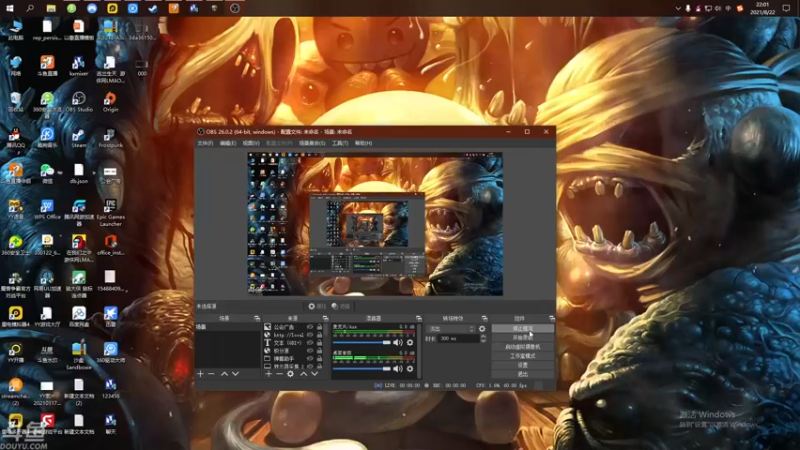Toggle visibility eye of 公众广告 source
The height and width of the screenshot is (450, 800).
click(x=310, y=327)
